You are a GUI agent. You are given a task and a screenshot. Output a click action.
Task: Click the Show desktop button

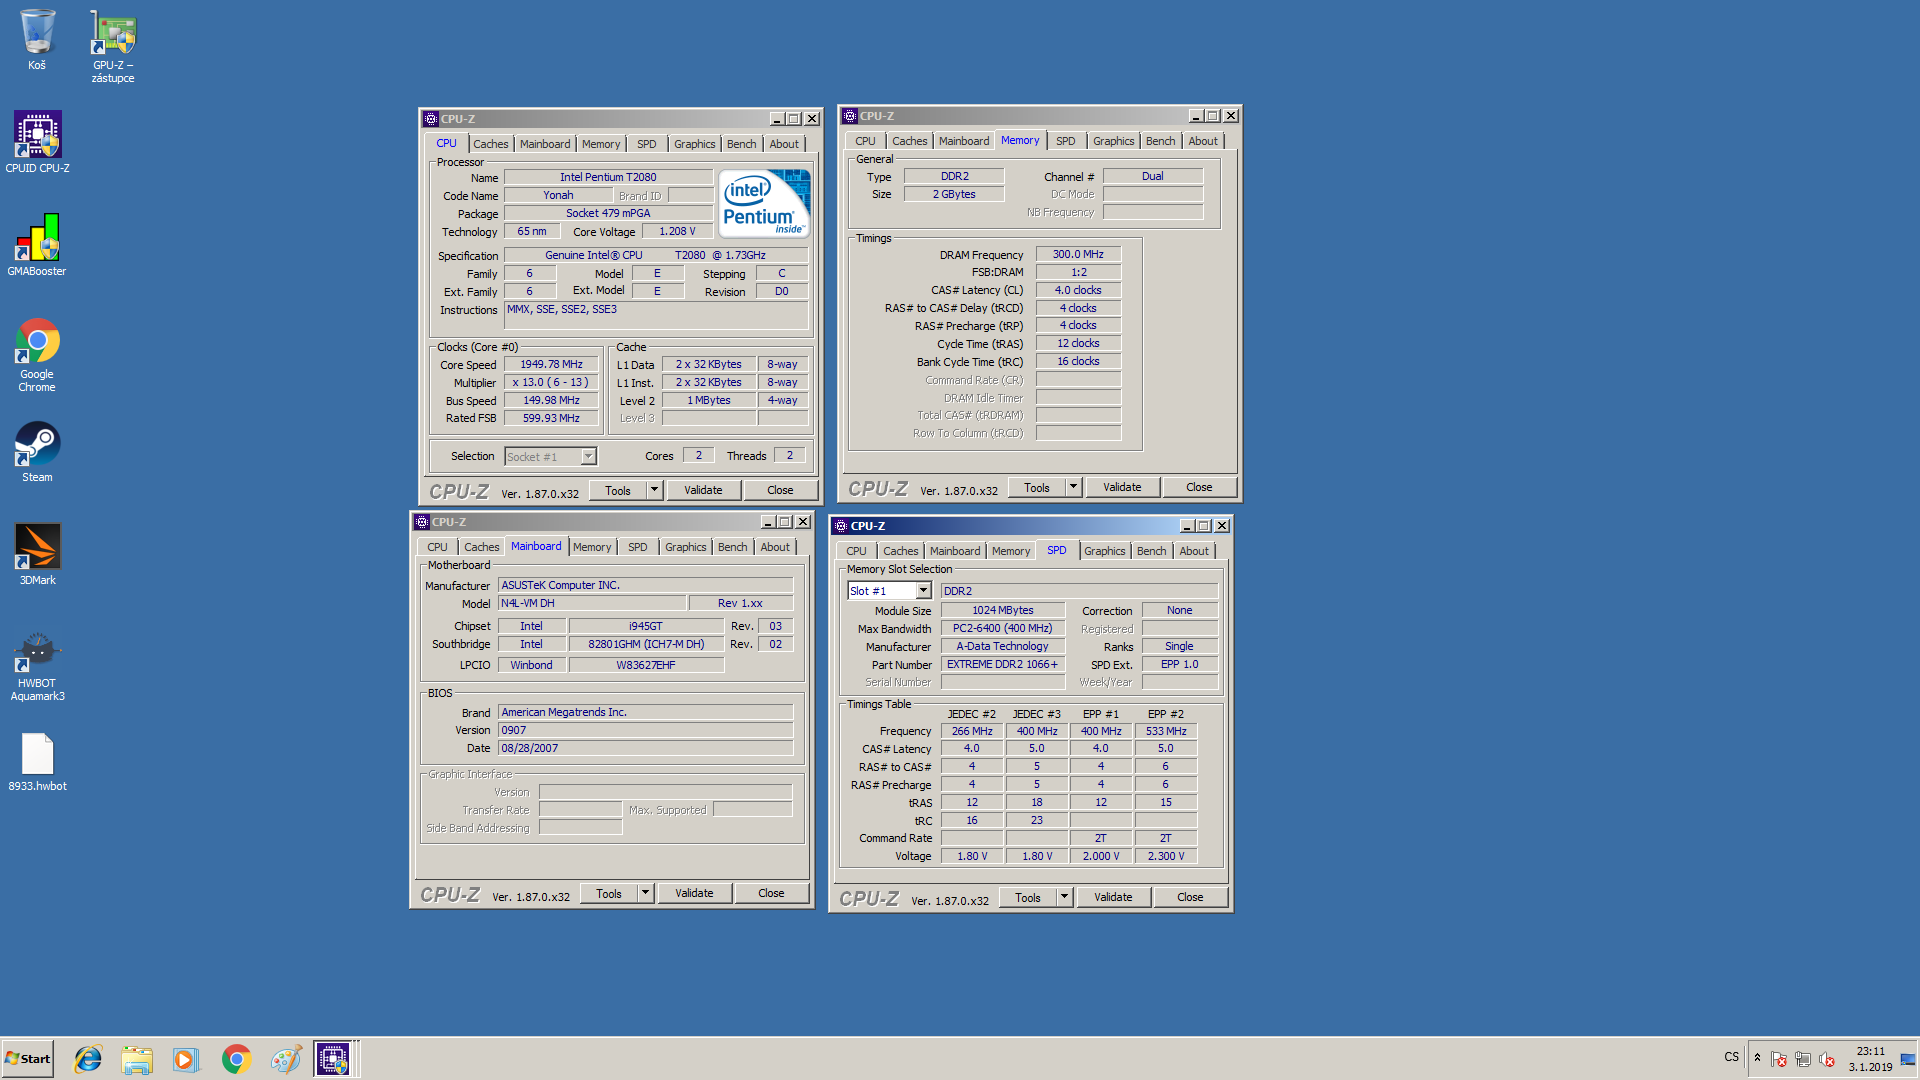(1908, 1059)
